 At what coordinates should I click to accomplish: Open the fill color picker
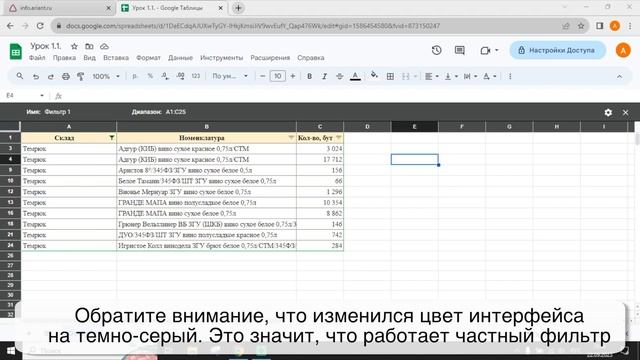[x=374, y=76]
